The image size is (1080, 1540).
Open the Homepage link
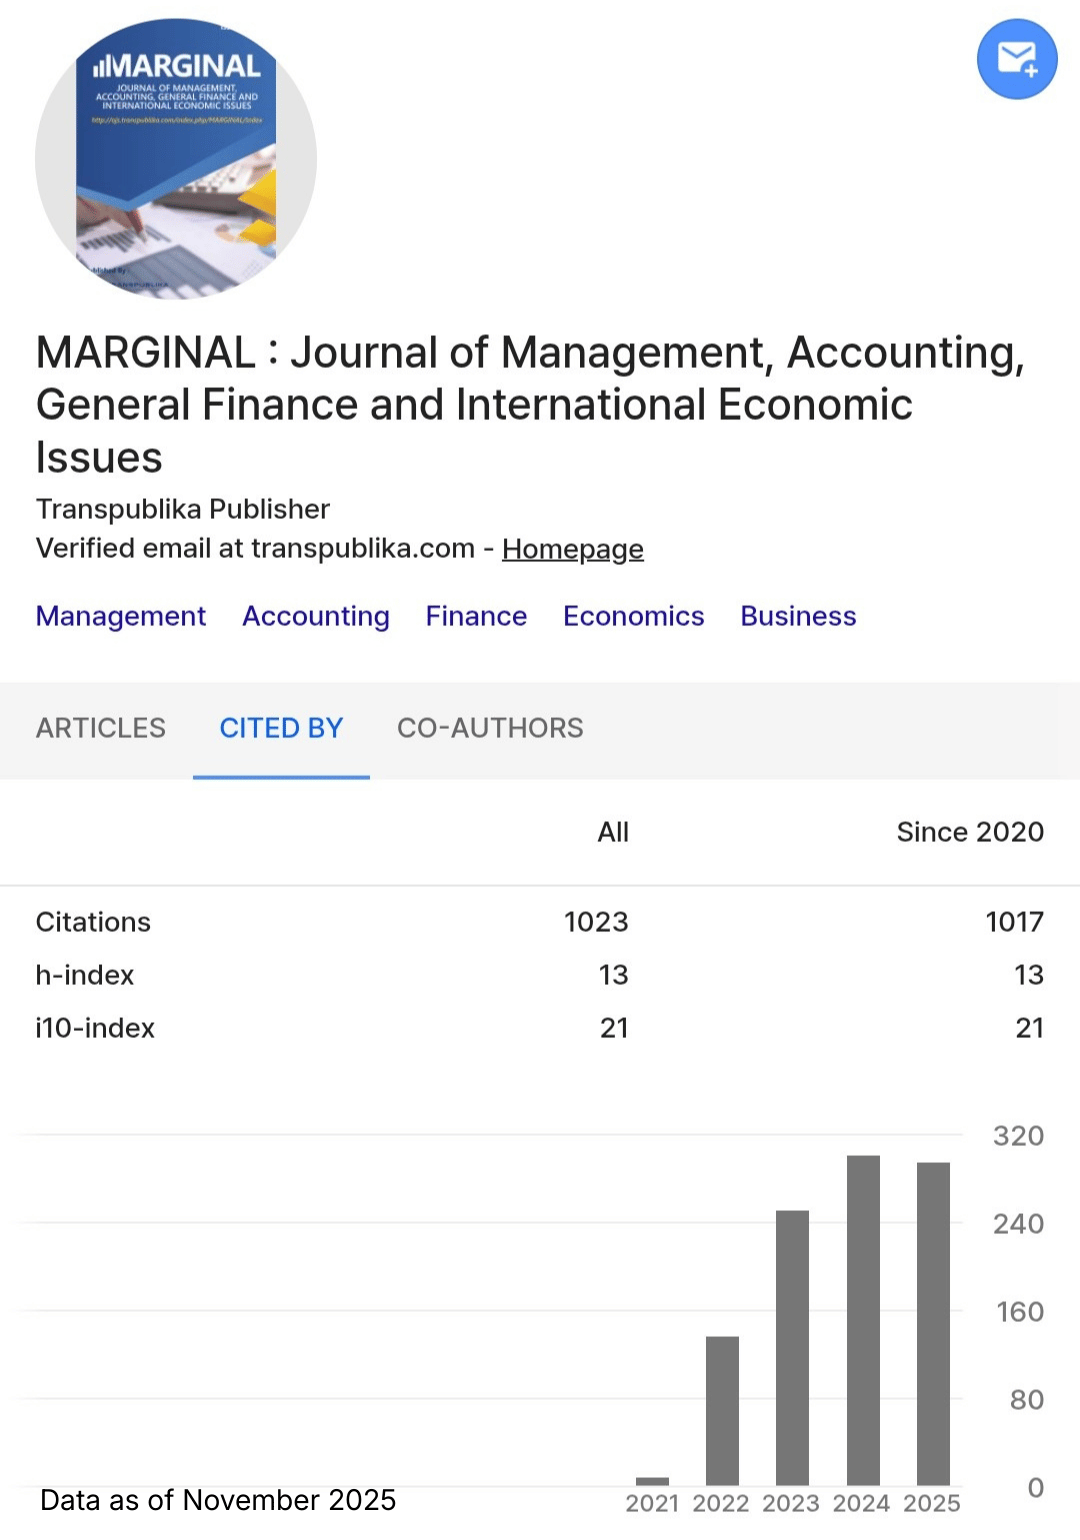[x=572, y=549]
